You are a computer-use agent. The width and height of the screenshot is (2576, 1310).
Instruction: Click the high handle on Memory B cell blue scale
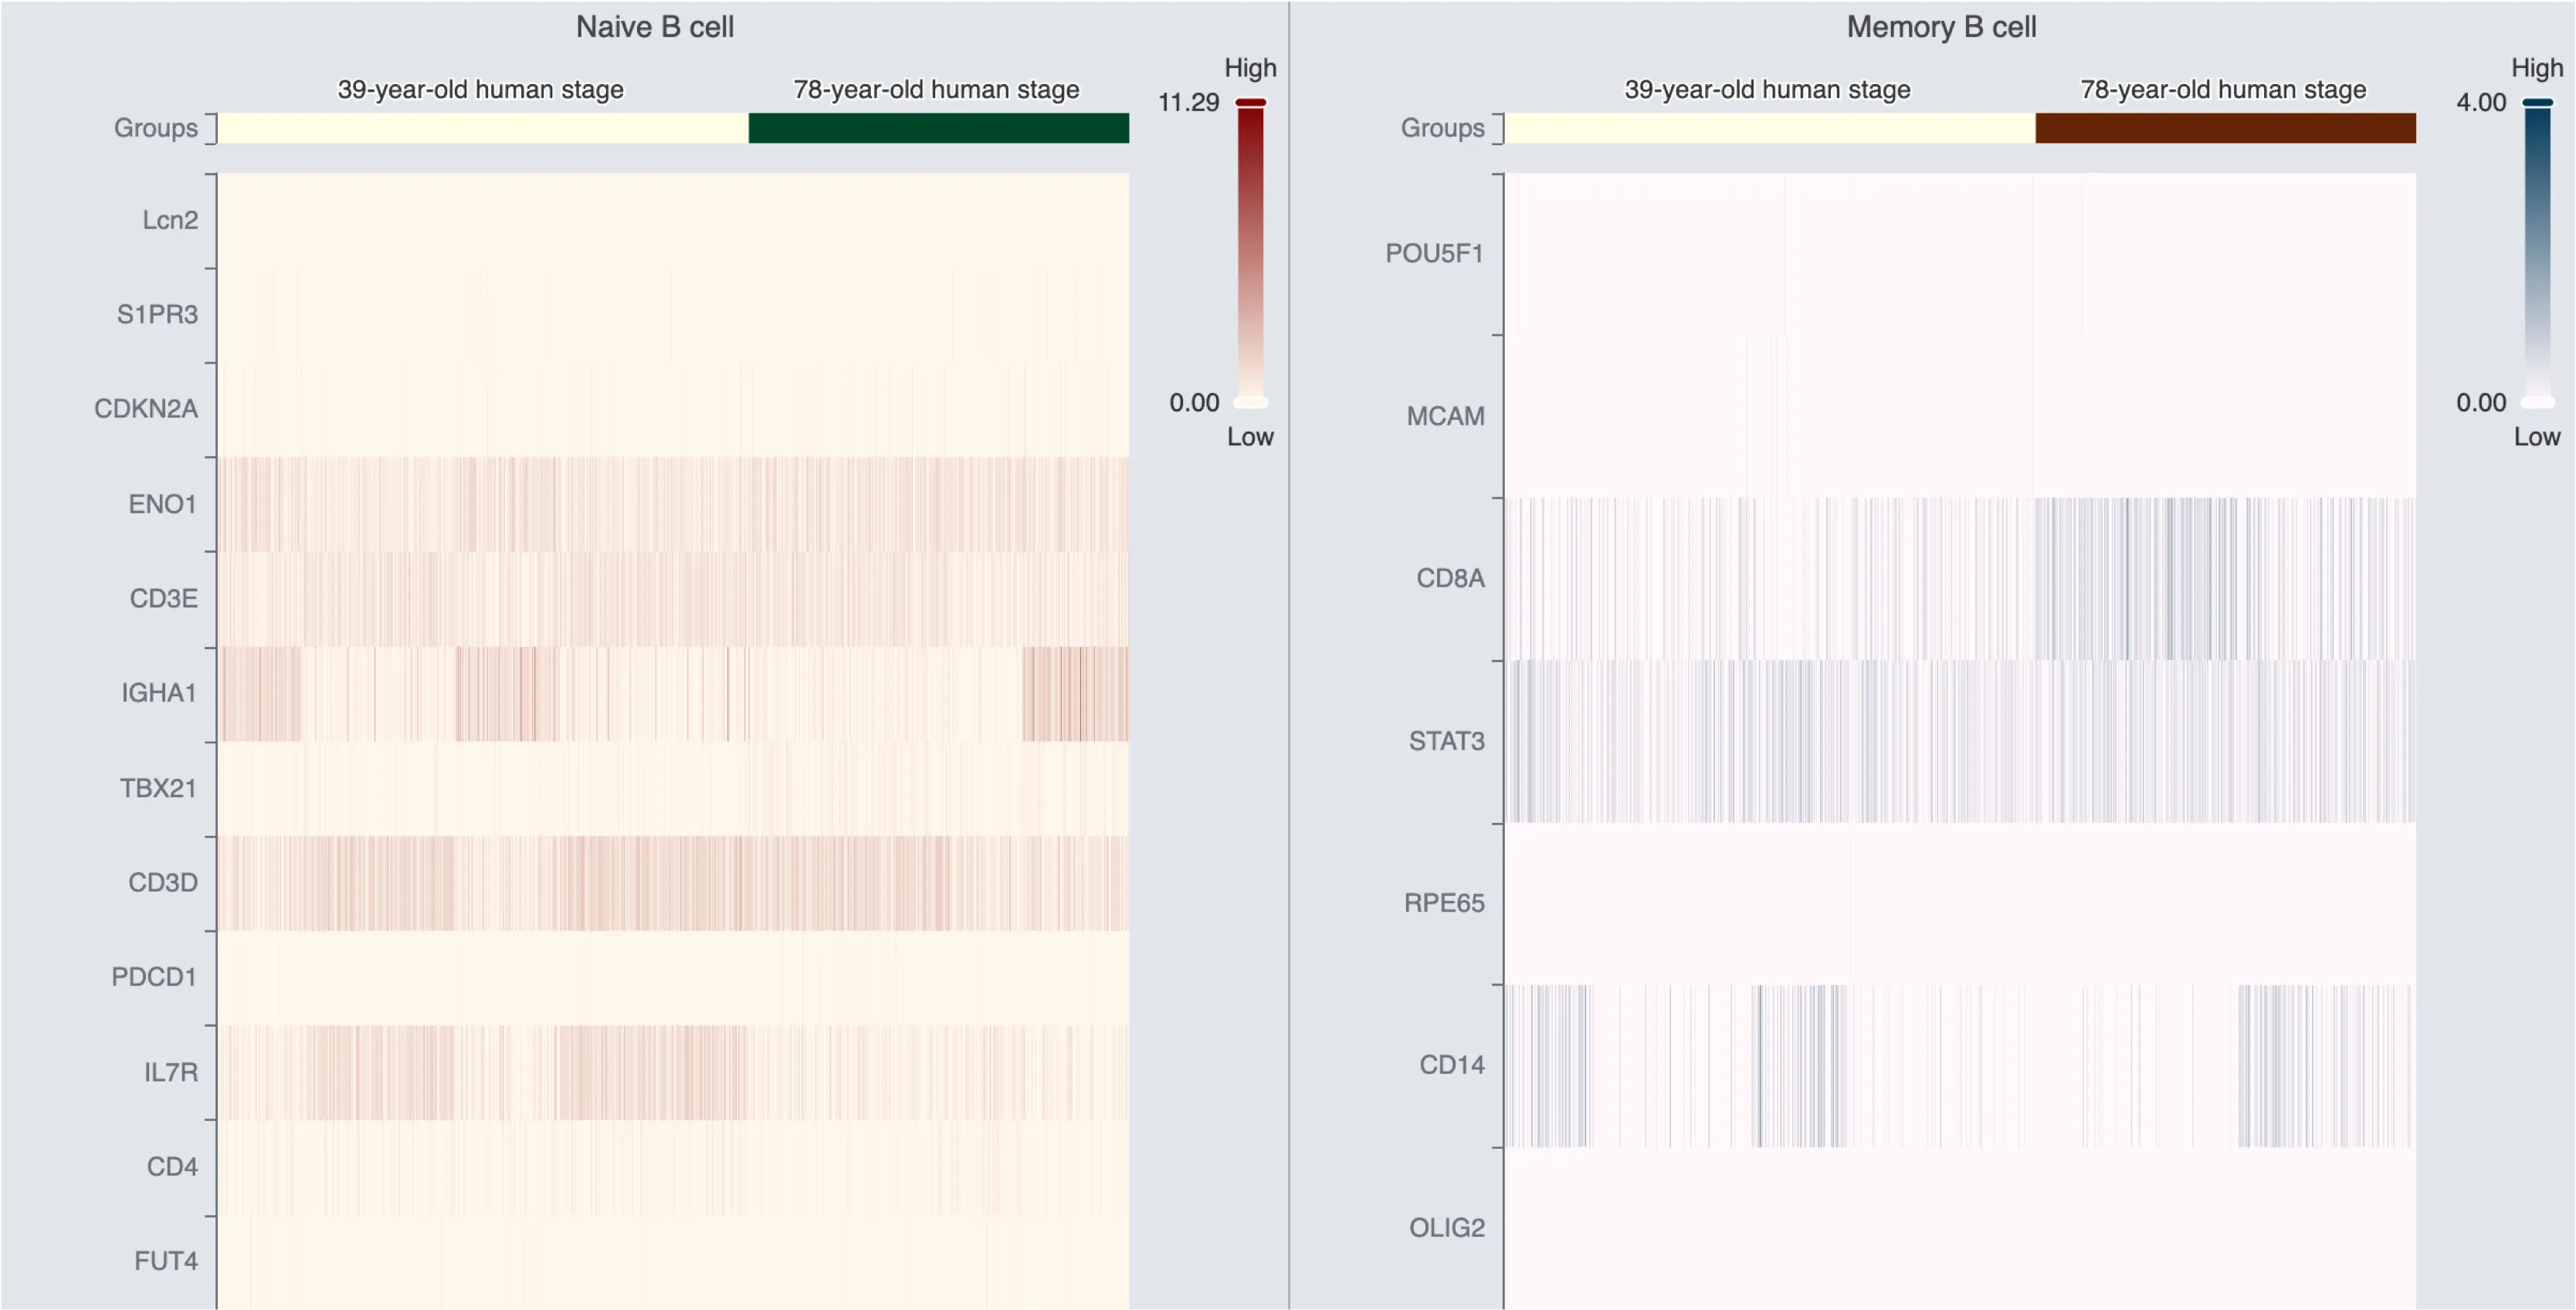[2537, 102]
